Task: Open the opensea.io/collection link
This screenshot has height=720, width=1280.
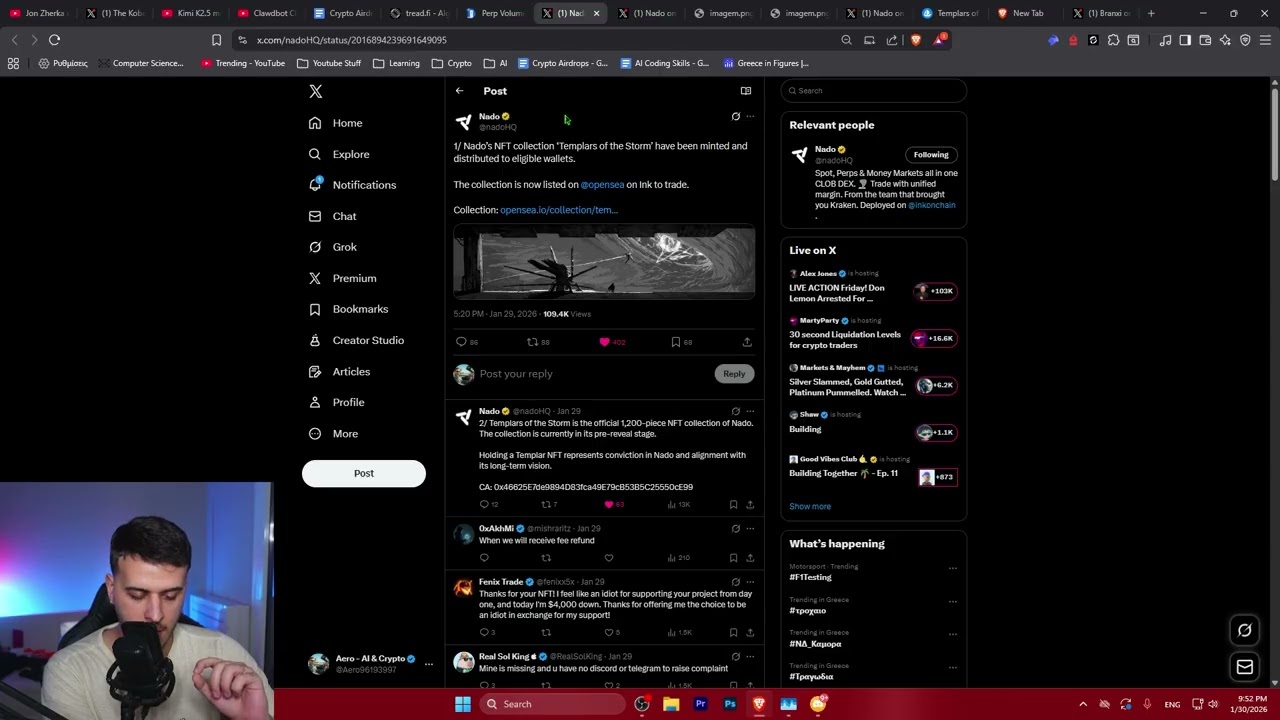Action: pyautogui.click(x=559, y=210)
